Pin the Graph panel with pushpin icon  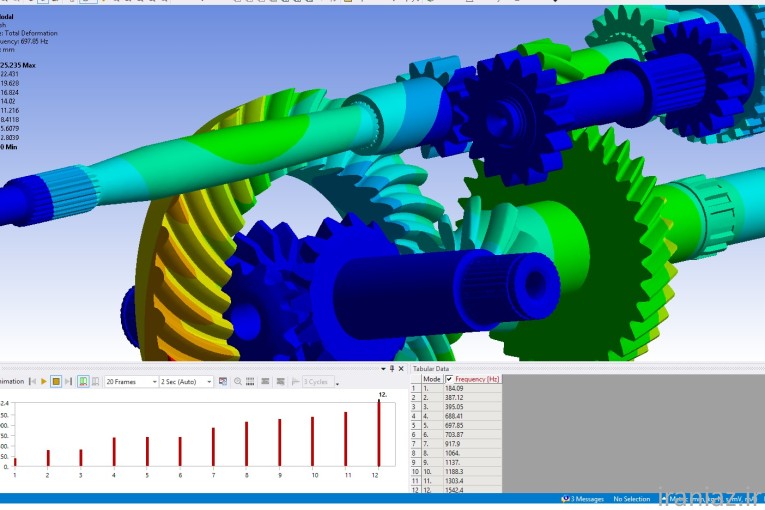(x=391, y=369)
